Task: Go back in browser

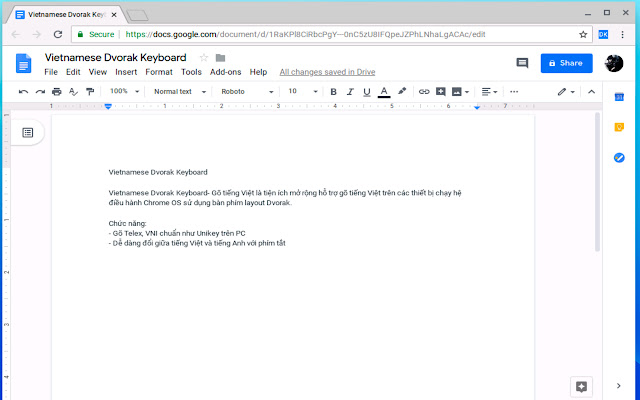Action: coord(16,34)
